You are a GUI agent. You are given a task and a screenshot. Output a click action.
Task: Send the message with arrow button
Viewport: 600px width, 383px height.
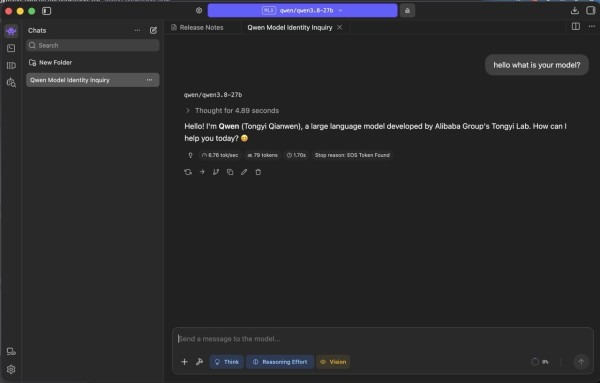click(581, 362)
